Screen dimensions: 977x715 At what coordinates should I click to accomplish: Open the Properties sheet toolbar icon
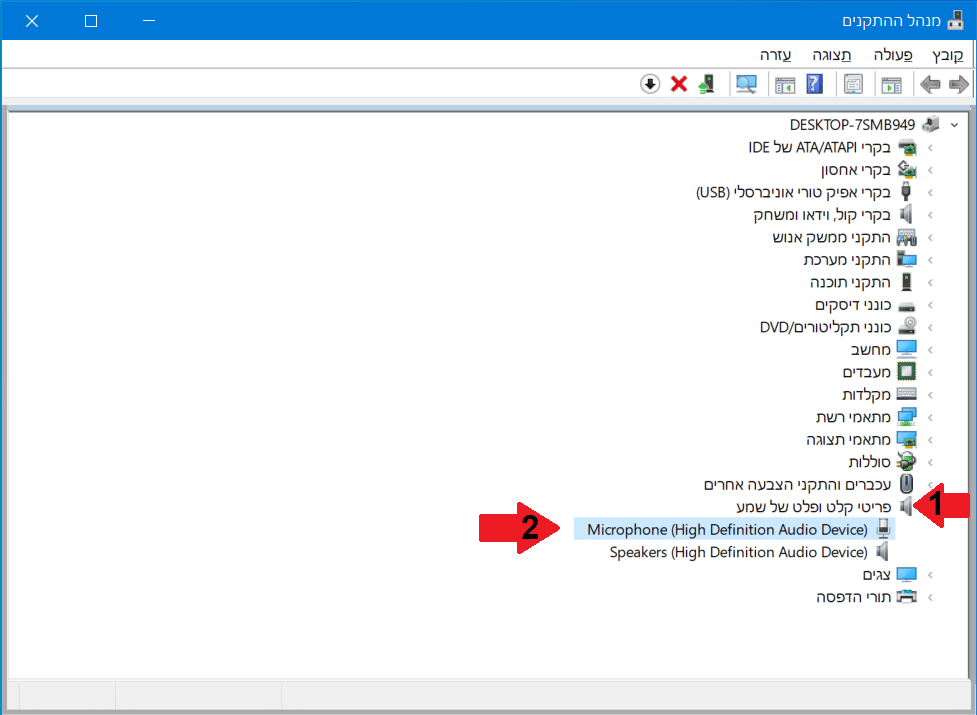pos(853,84)
